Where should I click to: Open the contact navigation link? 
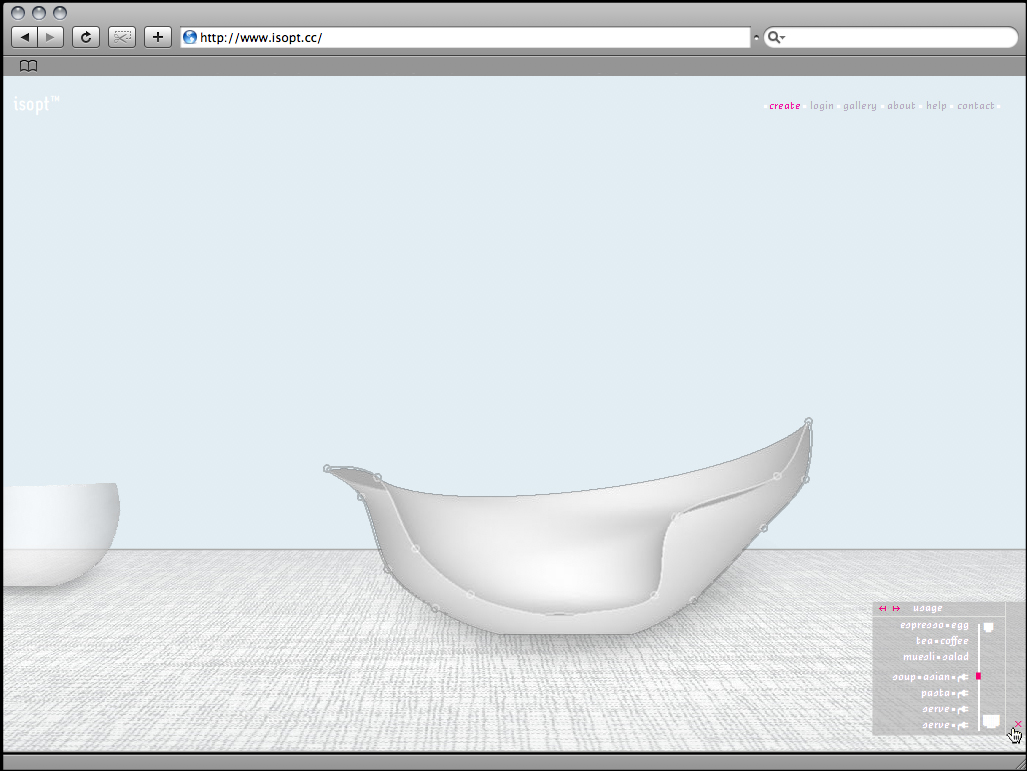[x=976, y=105]
